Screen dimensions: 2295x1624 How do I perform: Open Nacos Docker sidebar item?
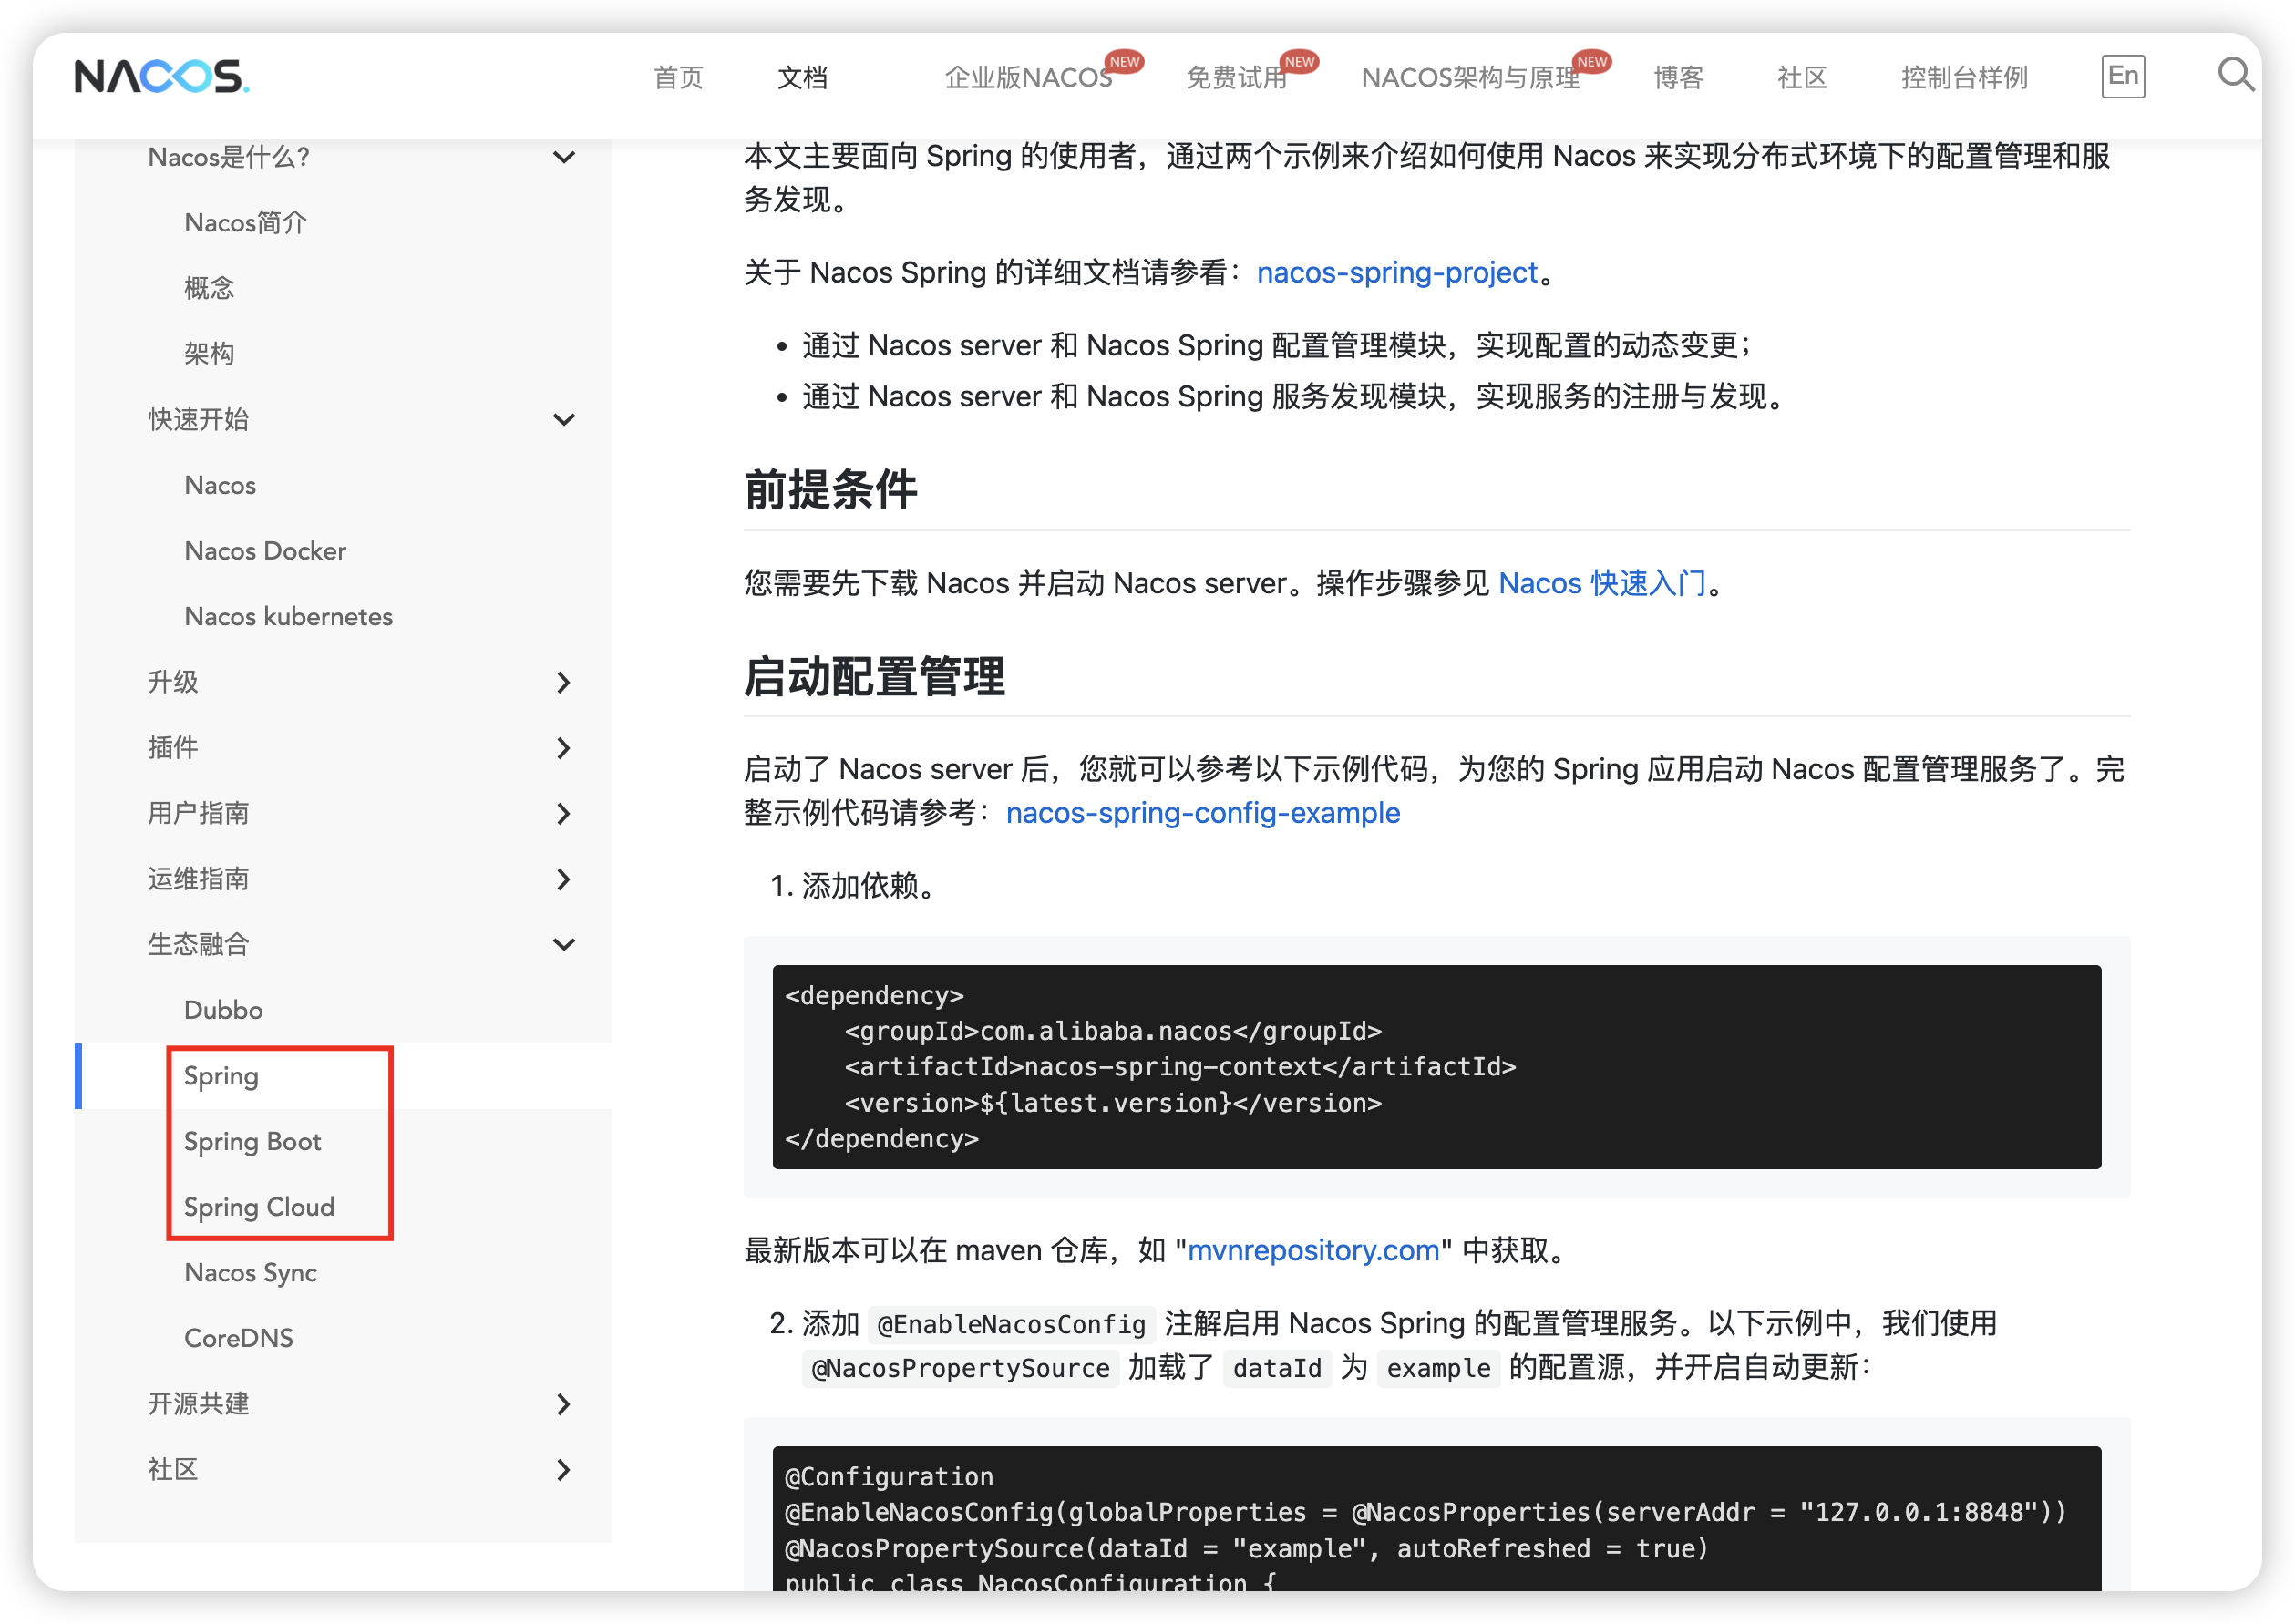265,551
